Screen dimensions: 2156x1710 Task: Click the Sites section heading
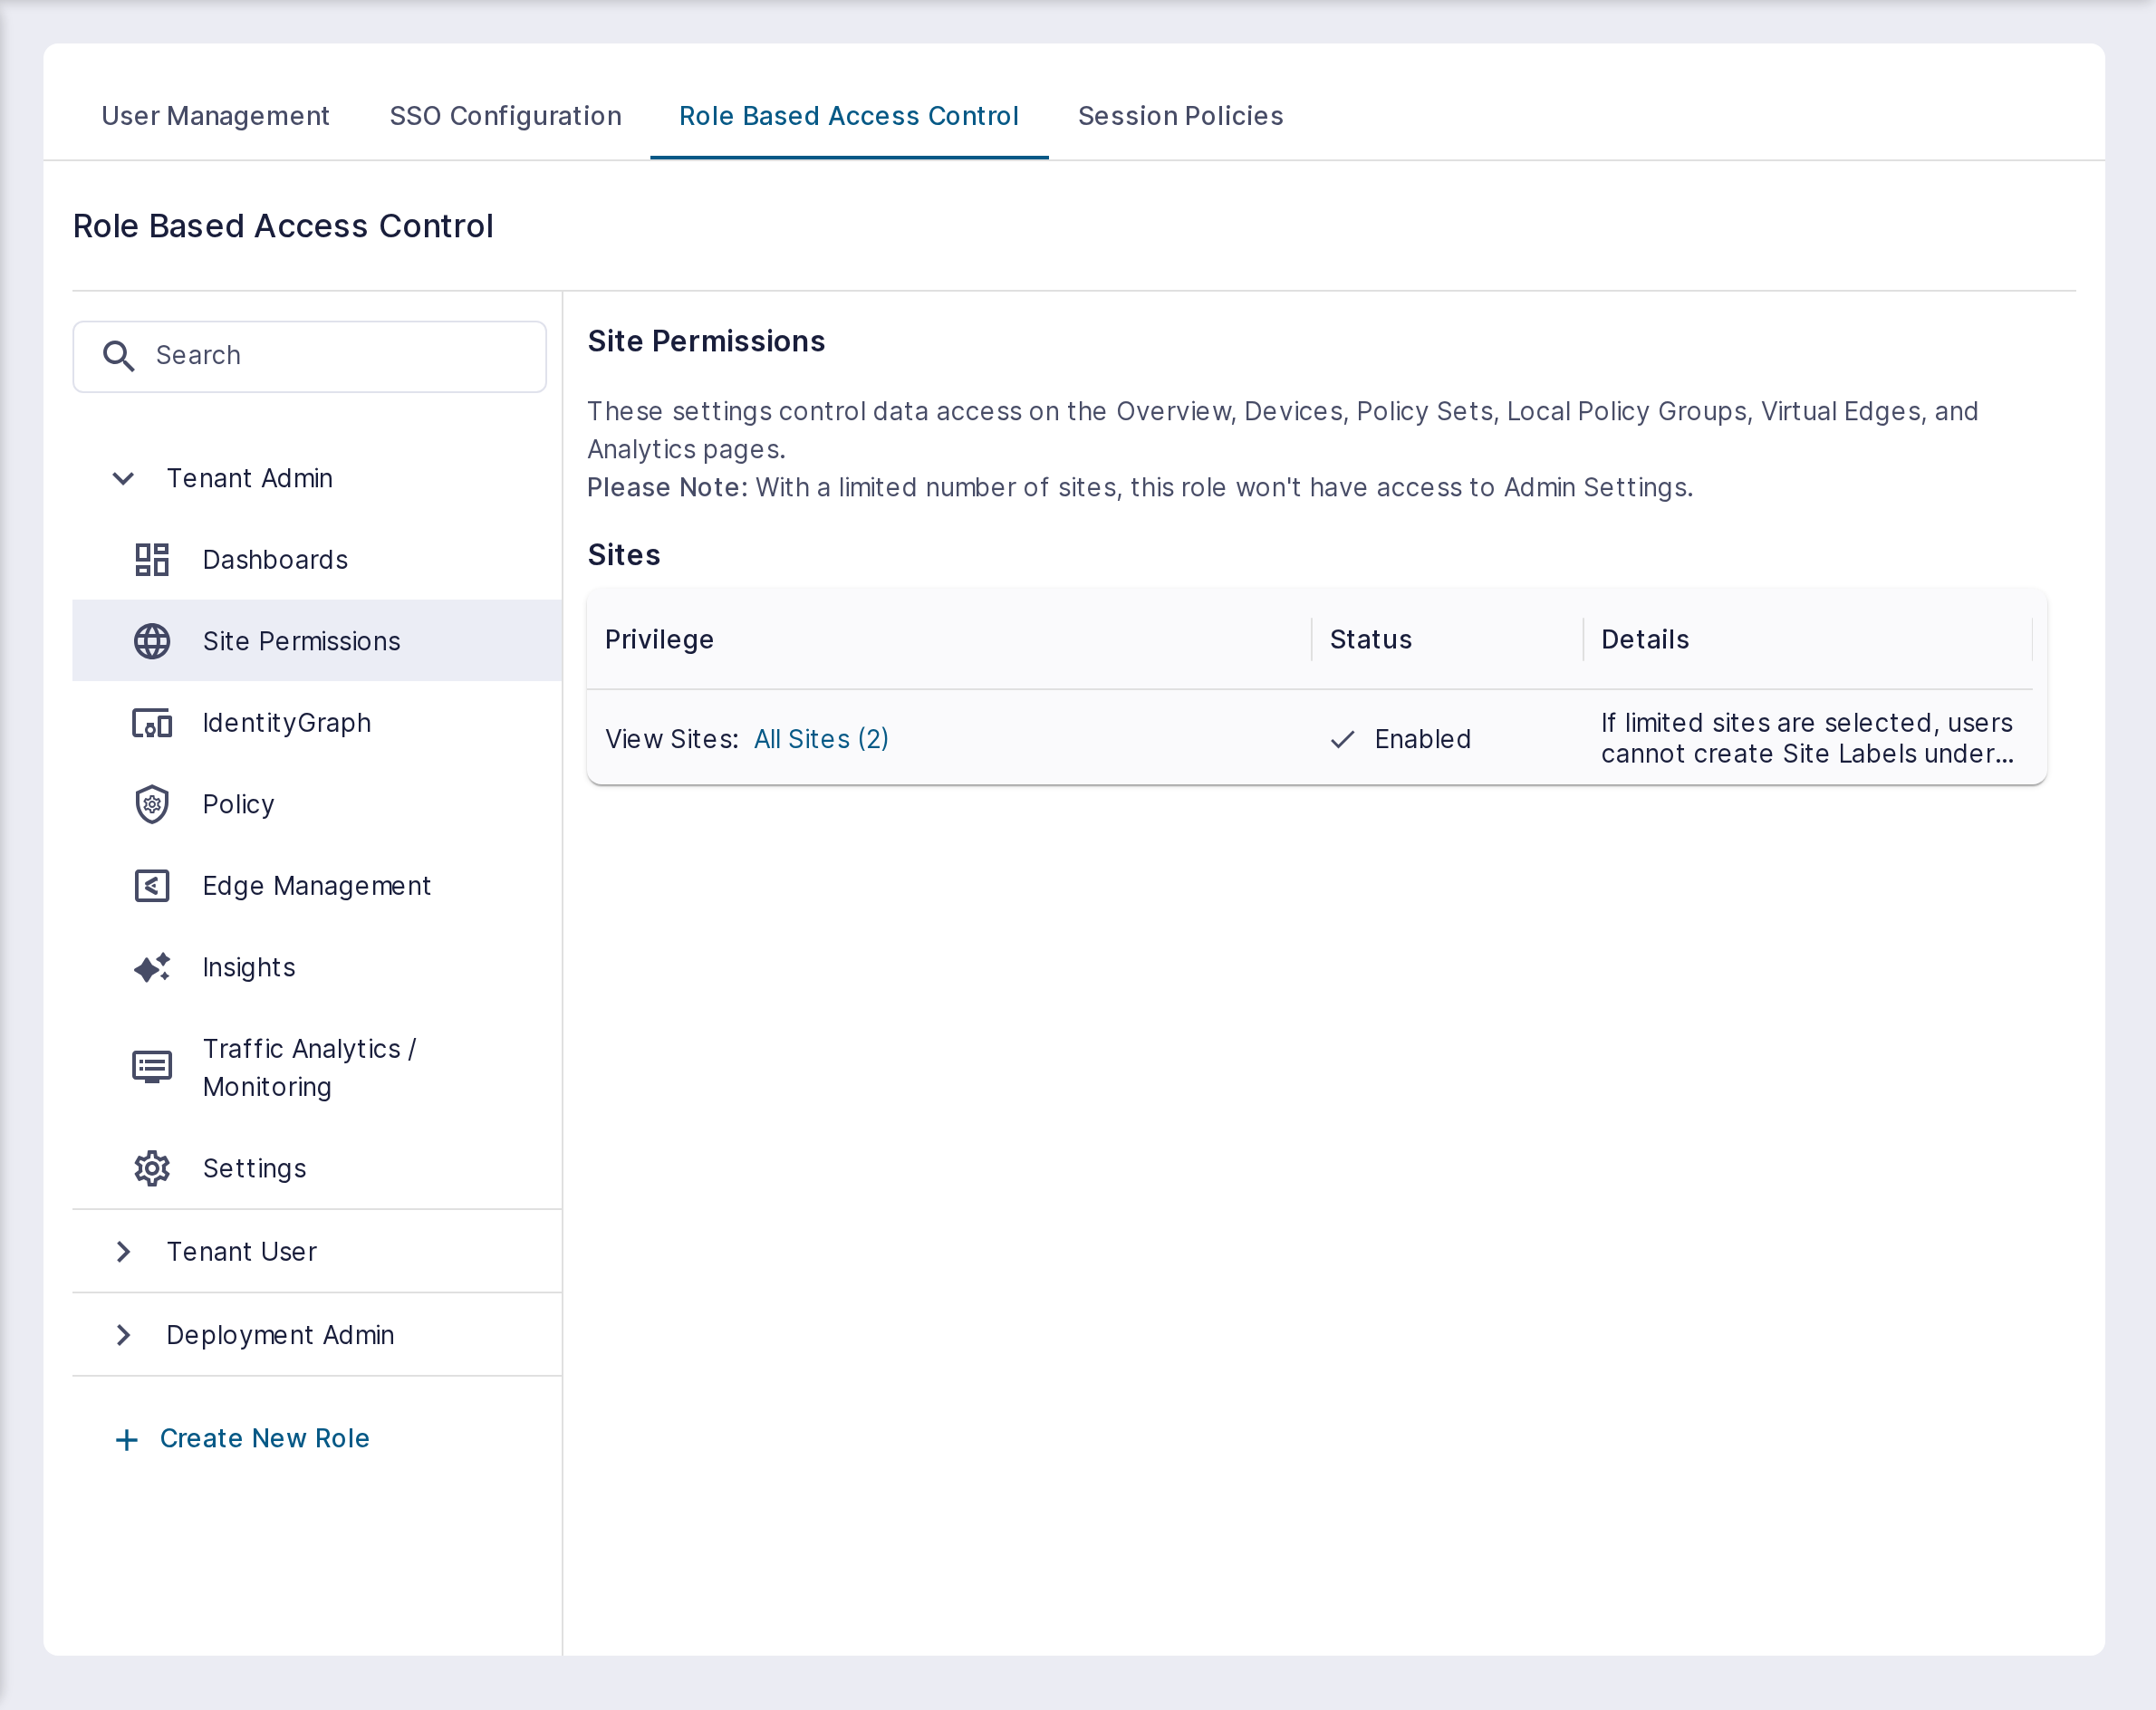pos(624,555)
